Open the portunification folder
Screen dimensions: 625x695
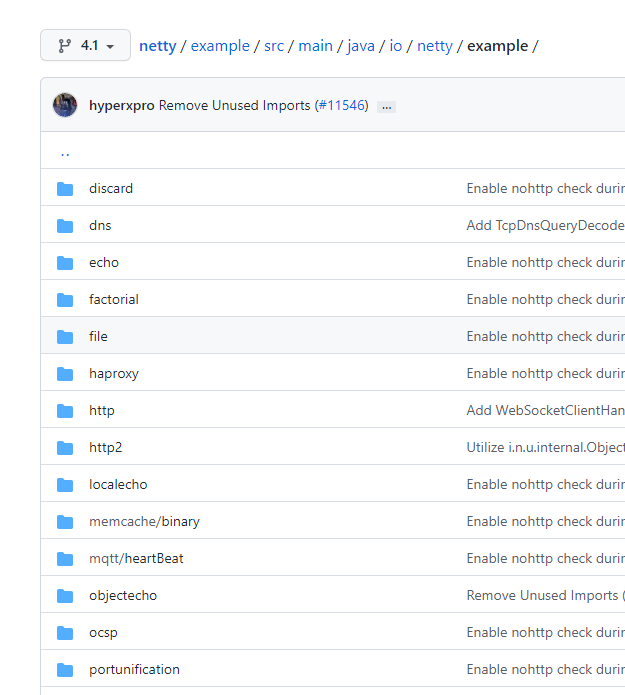[x=134, y=669]
